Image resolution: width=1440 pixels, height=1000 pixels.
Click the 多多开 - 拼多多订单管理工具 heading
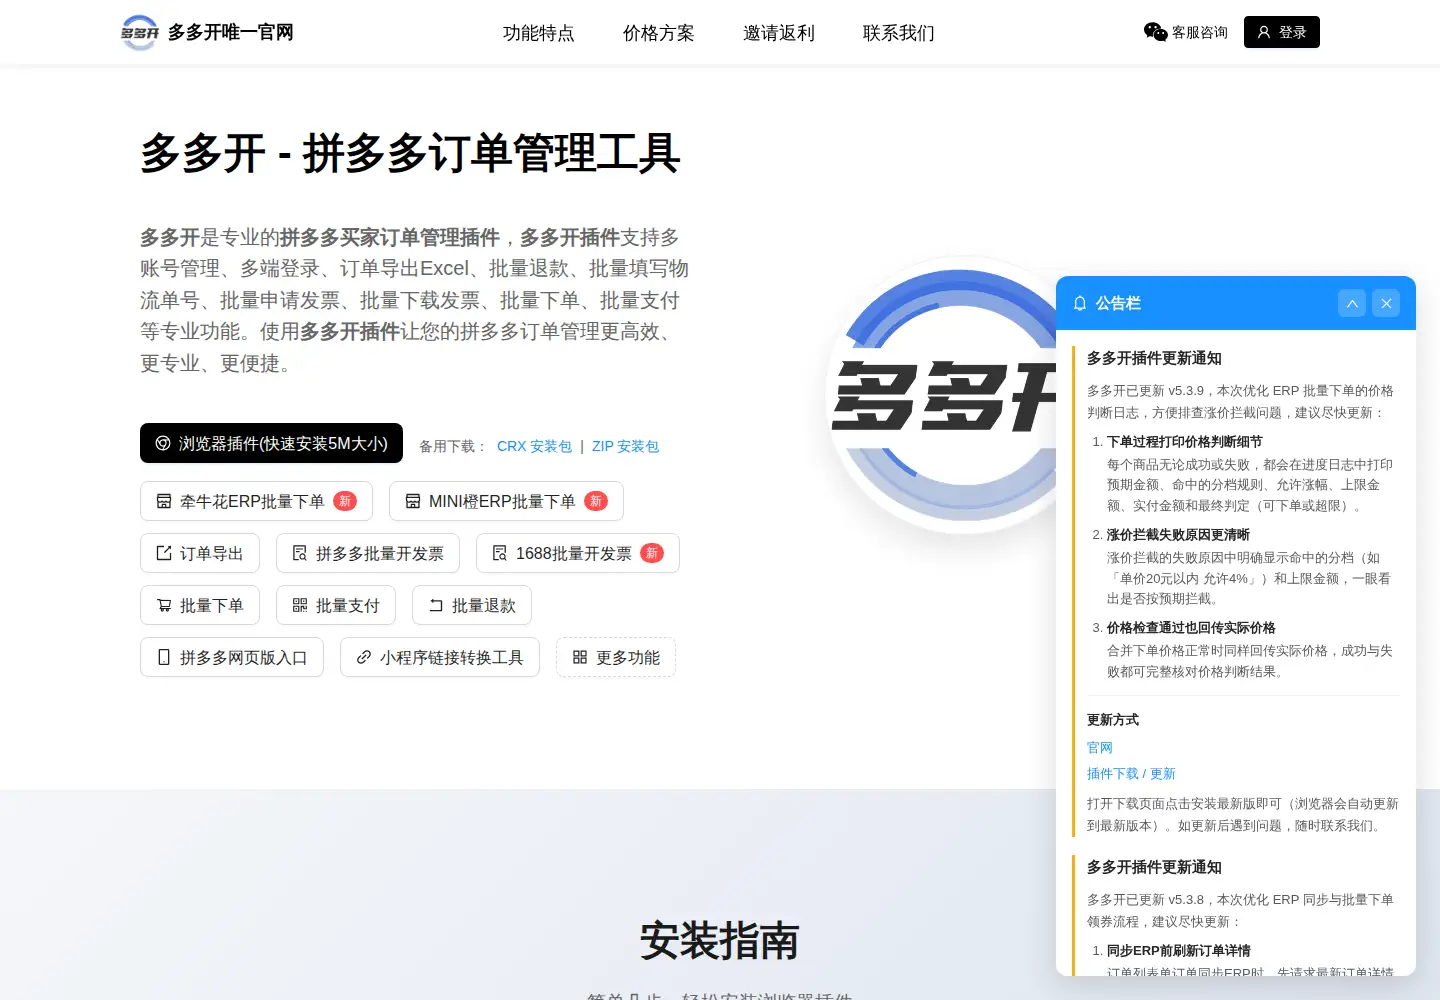410,154
